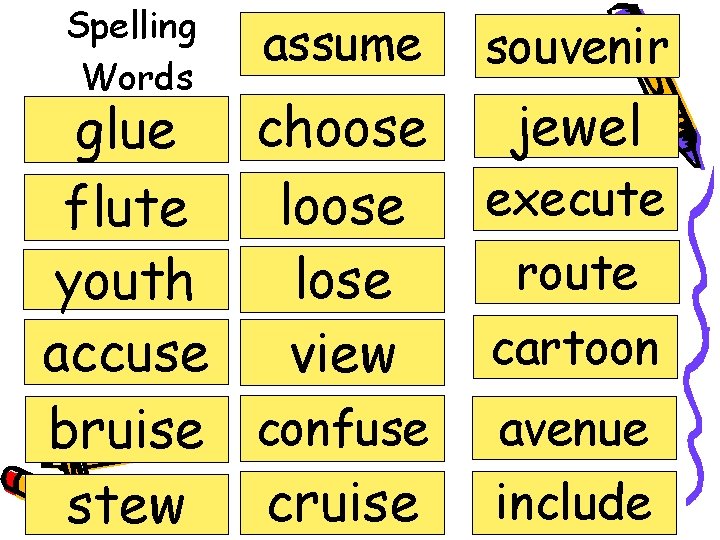Click the 'assume' word card

click(343, 44)
